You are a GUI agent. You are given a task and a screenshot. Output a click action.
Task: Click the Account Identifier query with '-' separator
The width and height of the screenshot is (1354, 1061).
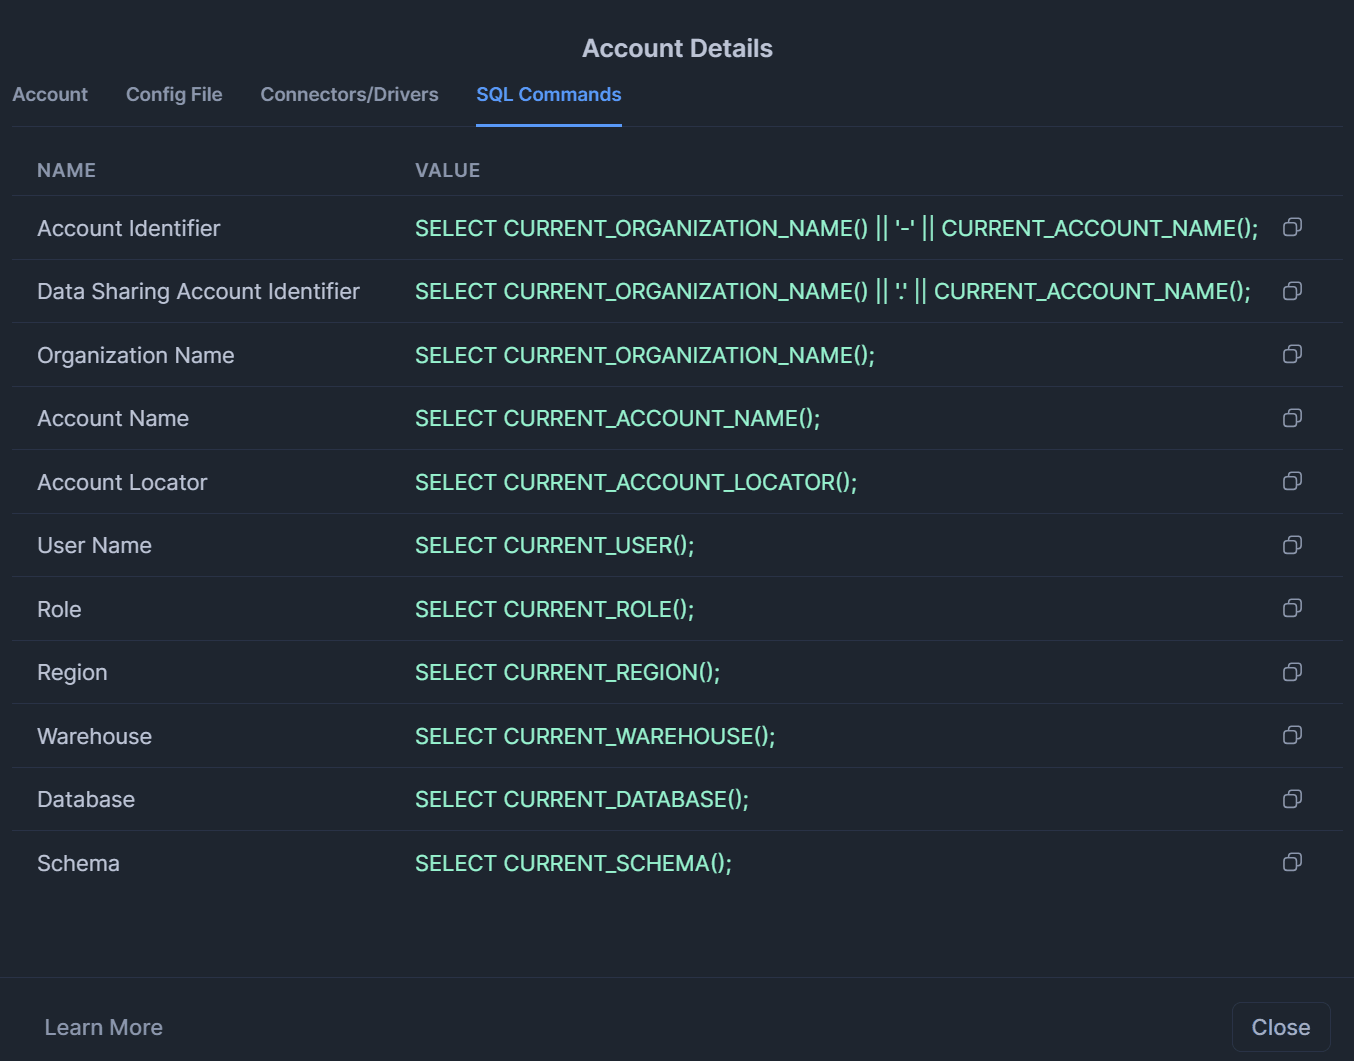837,228
